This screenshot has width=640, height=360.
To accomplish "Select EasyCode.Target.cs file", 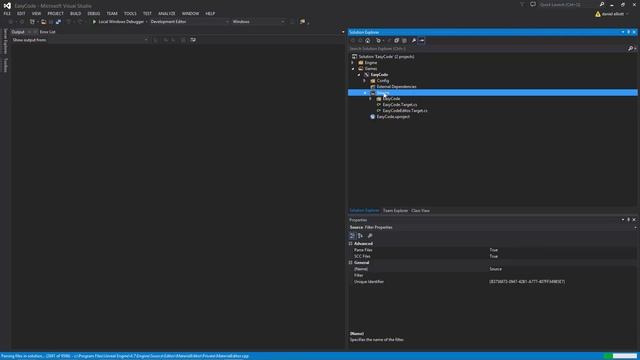I will [400, 105].
